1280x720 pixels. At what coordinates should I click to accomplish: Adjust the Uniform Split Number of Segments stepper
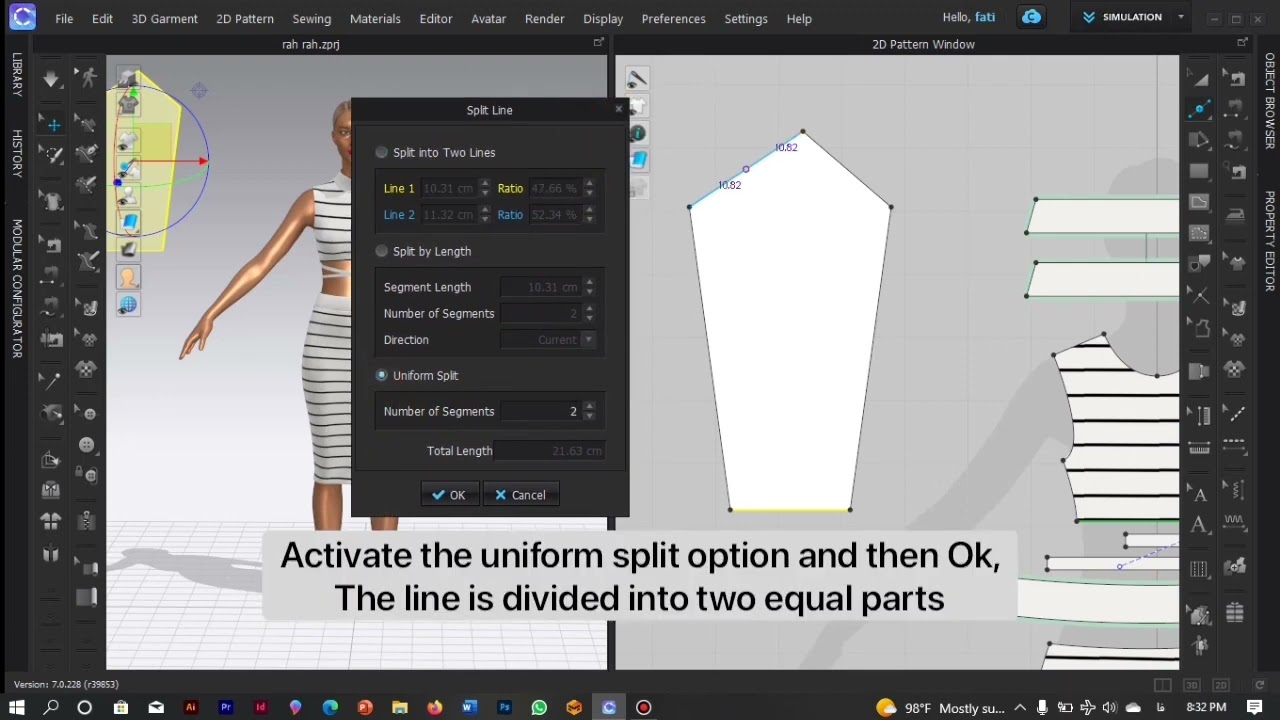click(589, 411)
